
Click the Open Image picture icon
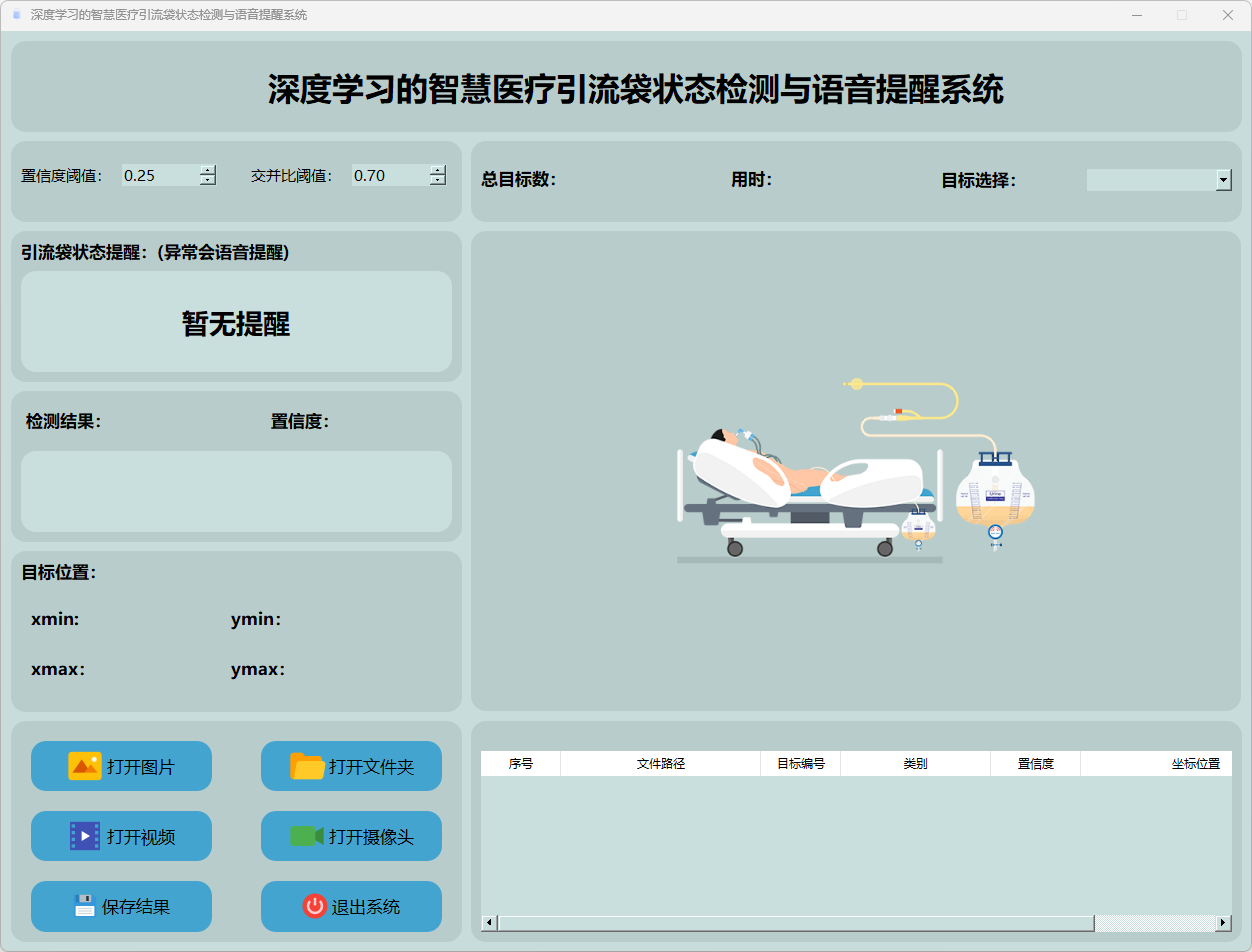[x=85, y=766]
